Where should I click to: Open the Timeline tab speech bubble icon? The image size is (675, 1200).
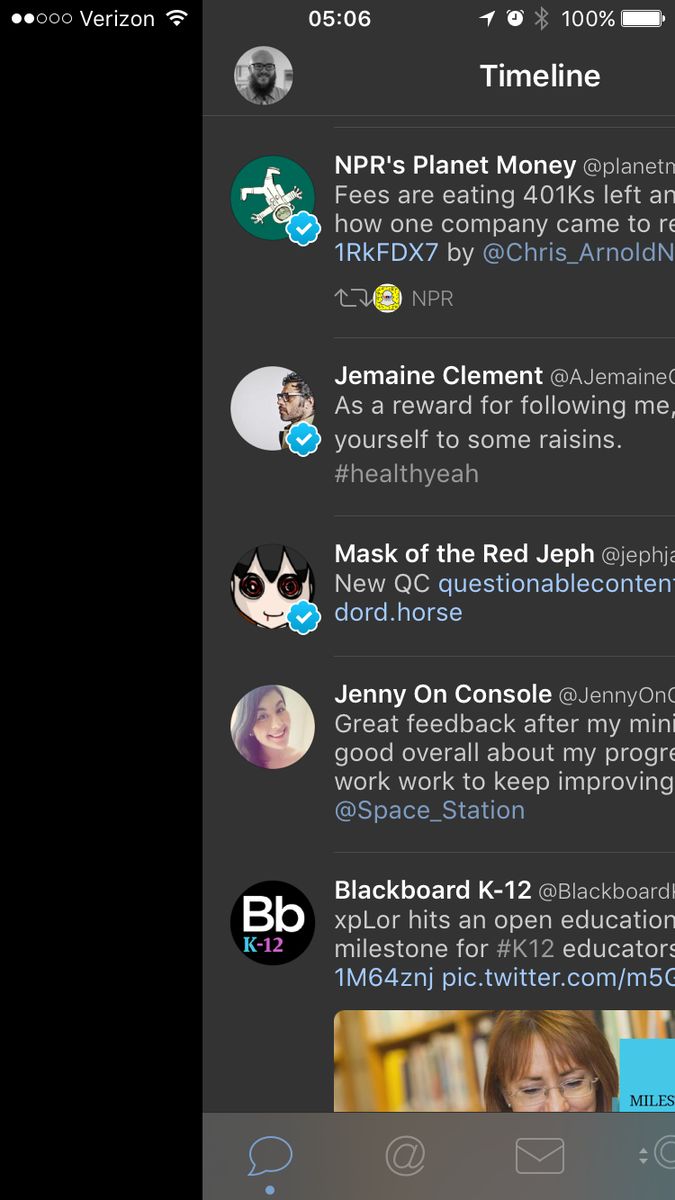pos(270,1157)
